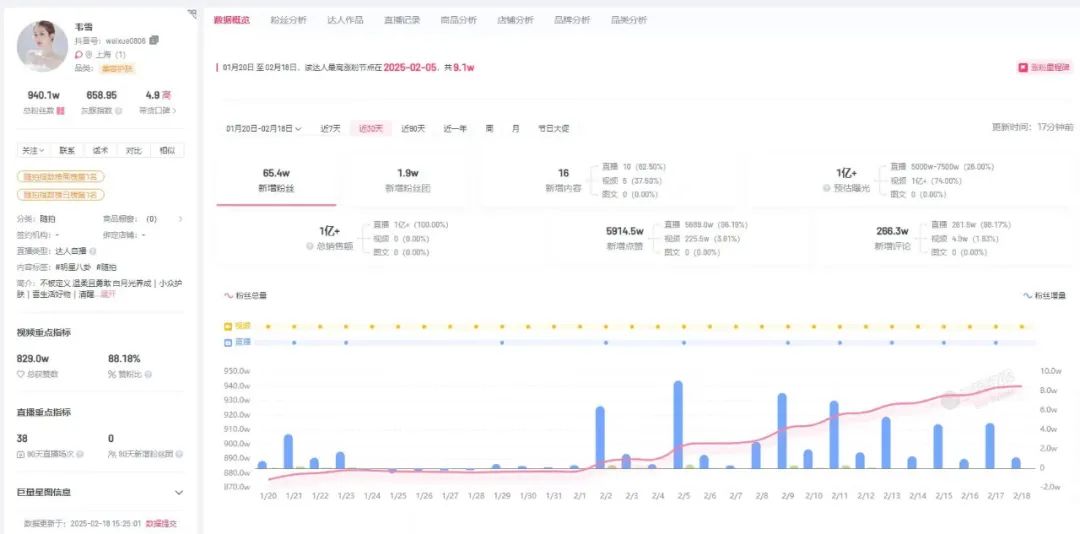Viewport: 1080px width, 534px height.
Task: Select the 近30天 time filter
Action: coord(371,129)
